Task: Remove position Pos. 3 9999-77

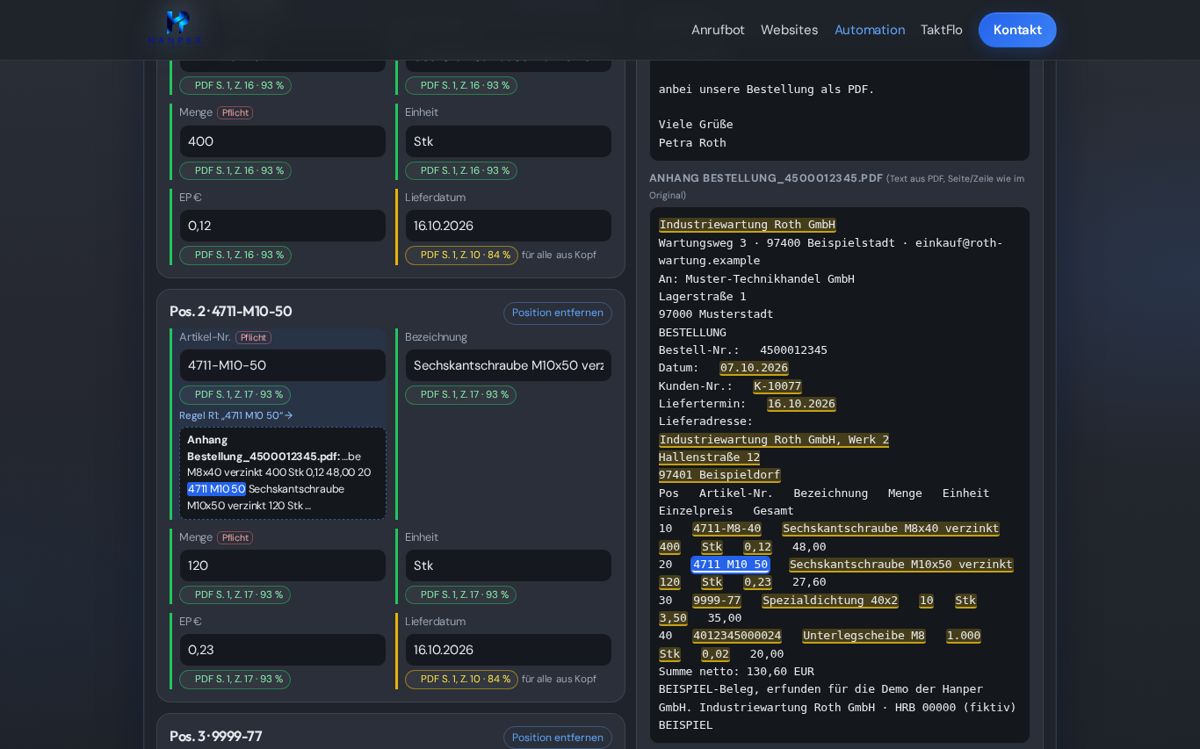Action: (x=558, y=738)
